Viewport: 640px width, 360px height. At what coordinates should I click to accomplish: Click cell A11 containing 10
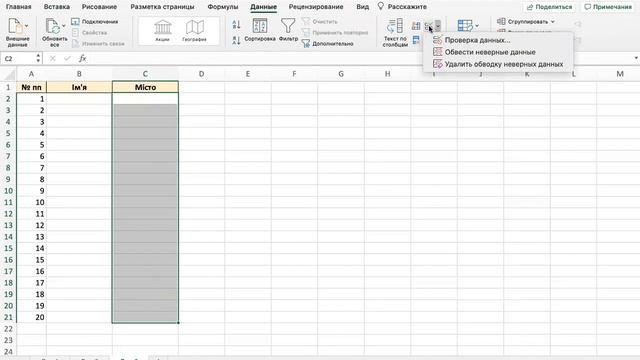click(x=31, y=202)
